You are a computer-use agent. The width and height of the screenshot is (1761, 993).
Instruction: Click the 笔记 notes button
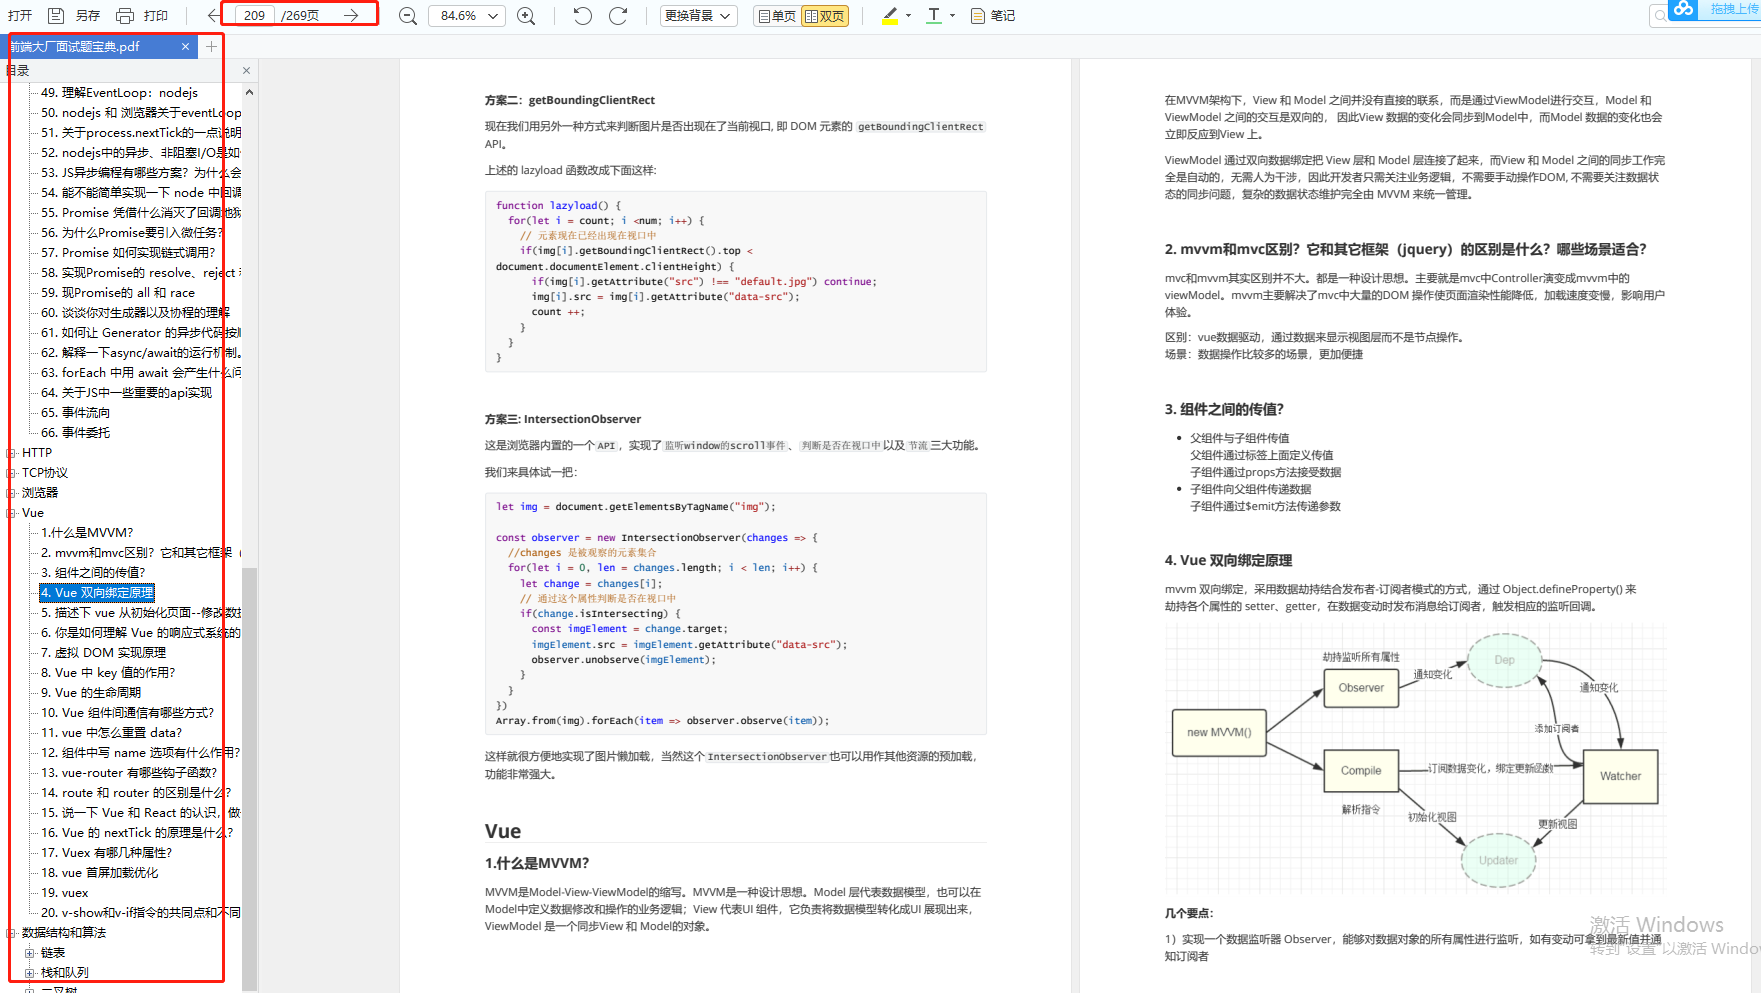tap(992, 16)
